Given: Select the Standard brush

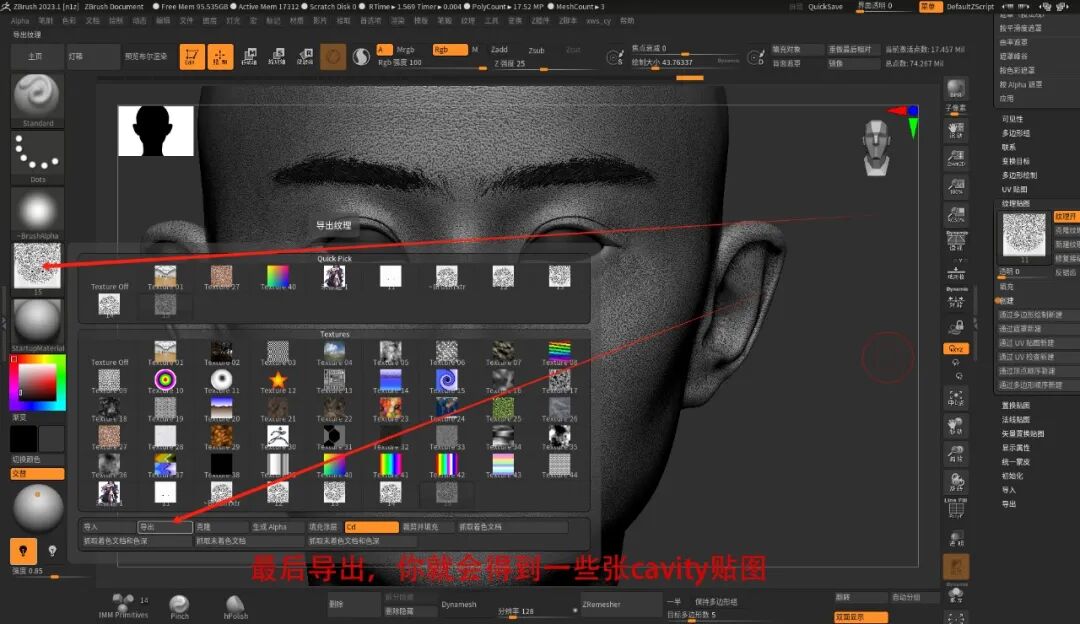Looking at the screenshot, I should (x=37, y=97).
